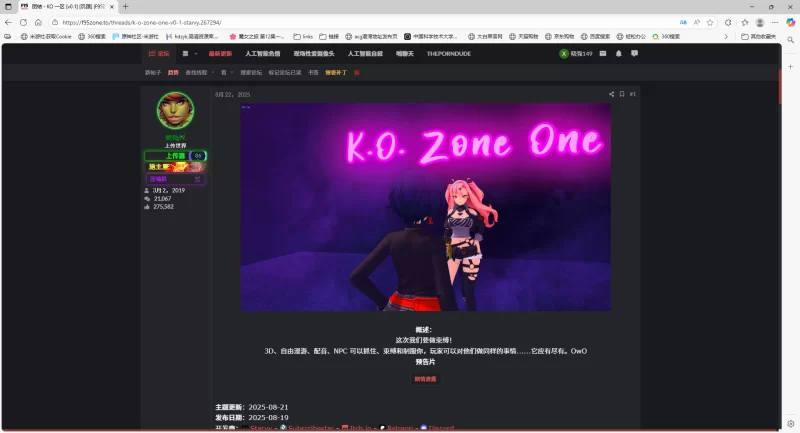800x433 pixels.
Task: Open sidebar settings gear icon
Action: click(790, 424)
